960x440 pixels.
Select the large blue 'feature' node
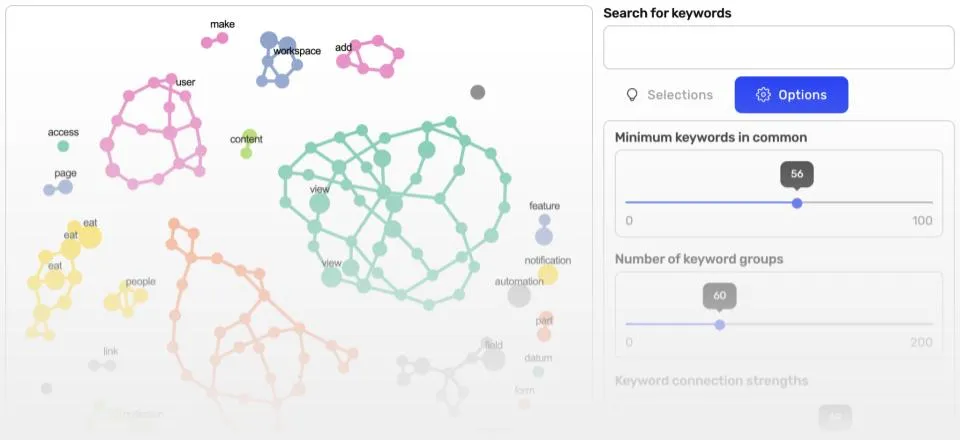543,236
